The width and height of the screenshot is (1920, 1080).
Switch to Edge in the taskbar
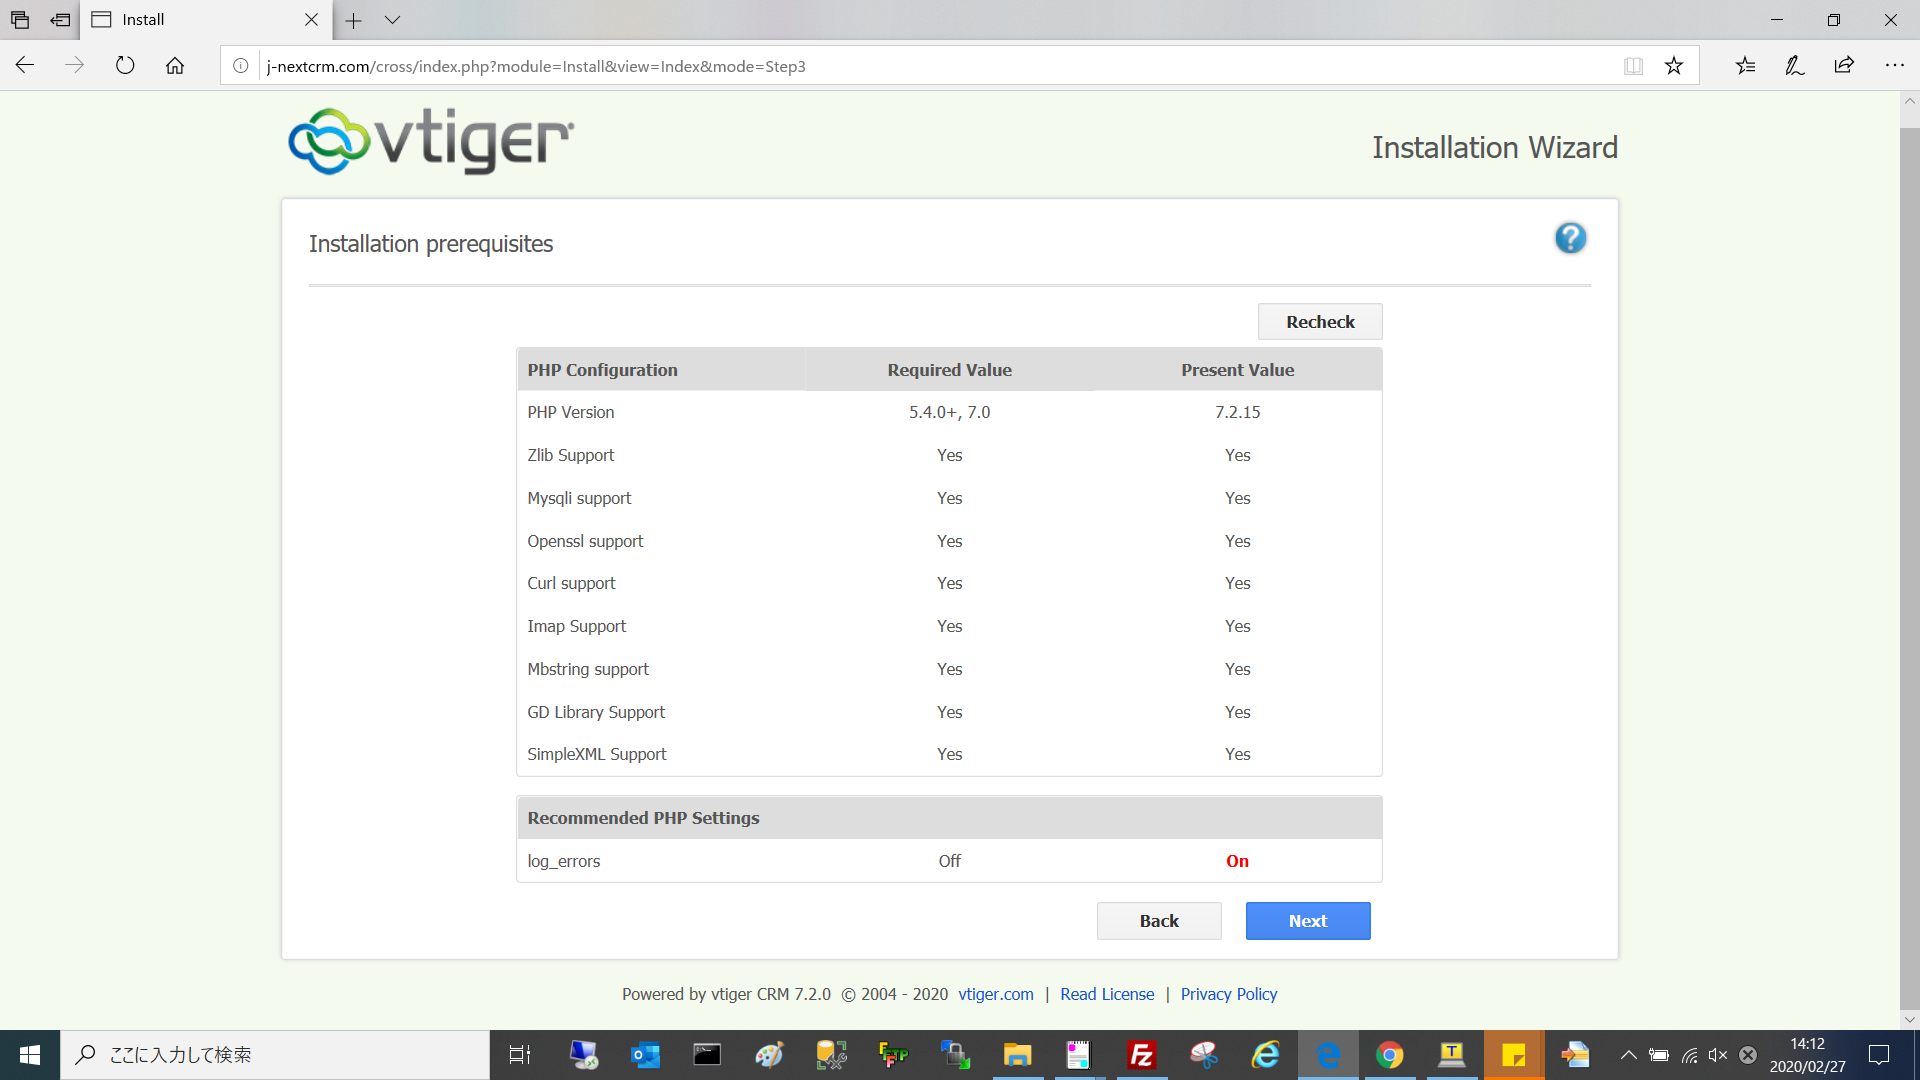tap(1327, 1055)
